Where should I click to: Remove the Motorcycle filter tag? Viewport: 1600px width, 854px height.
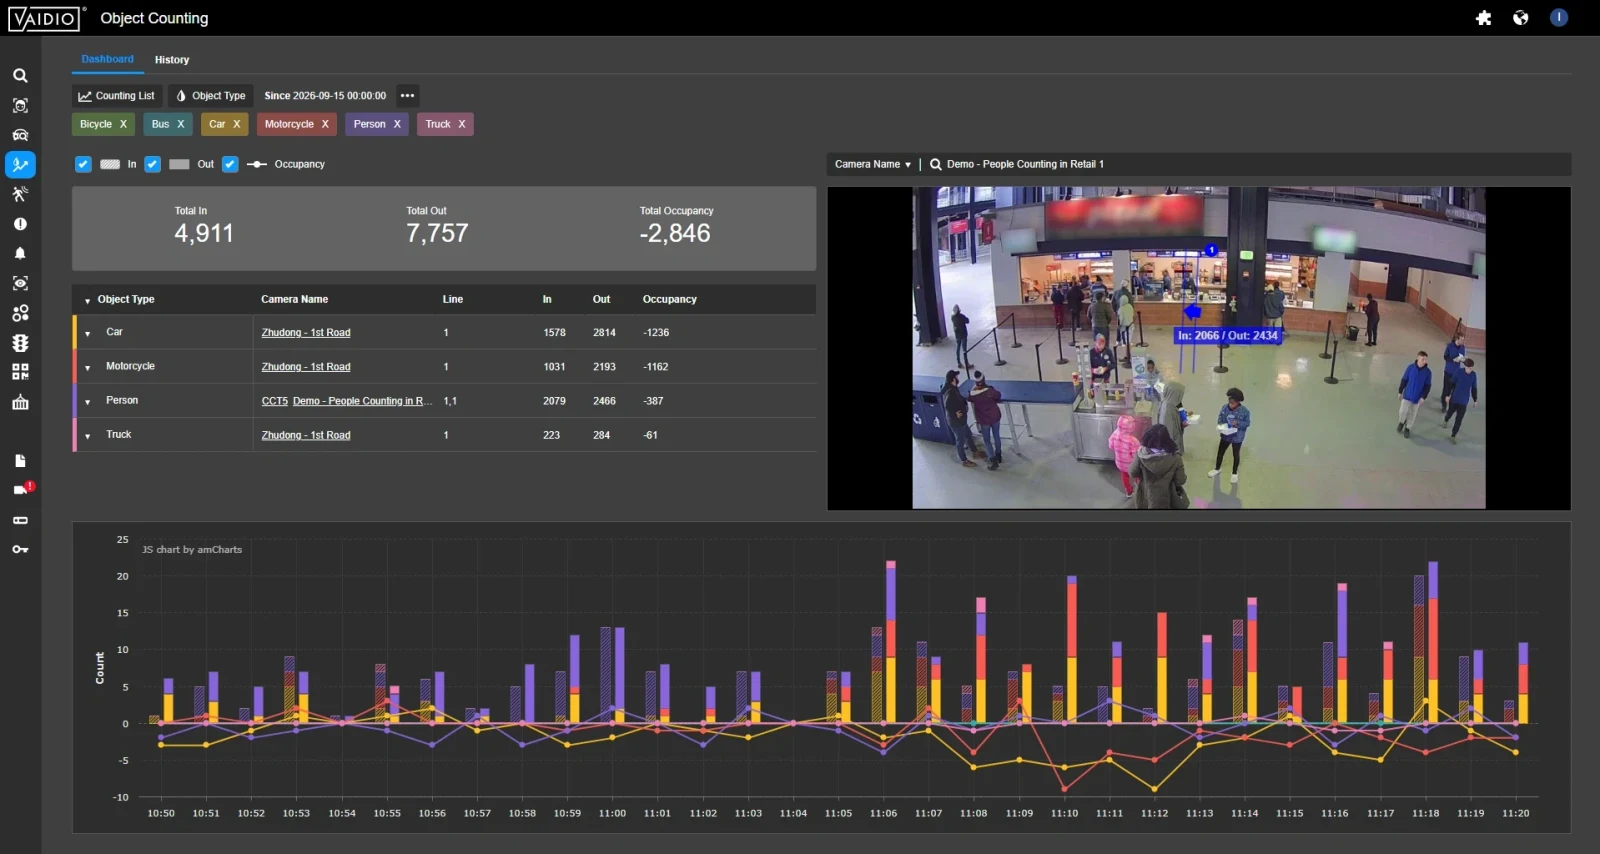325,124
